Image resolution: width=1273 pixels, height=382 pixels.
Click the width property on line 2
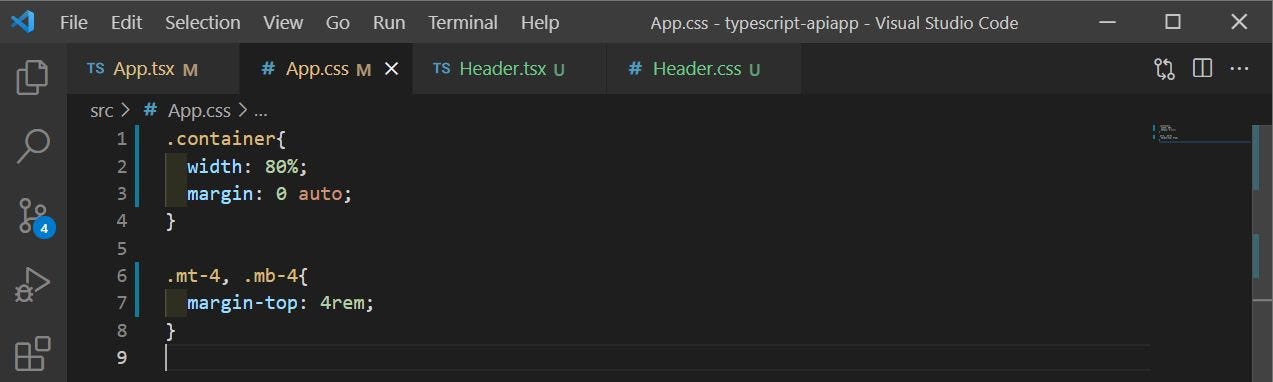pyautogui.click(x=215, y=166)
